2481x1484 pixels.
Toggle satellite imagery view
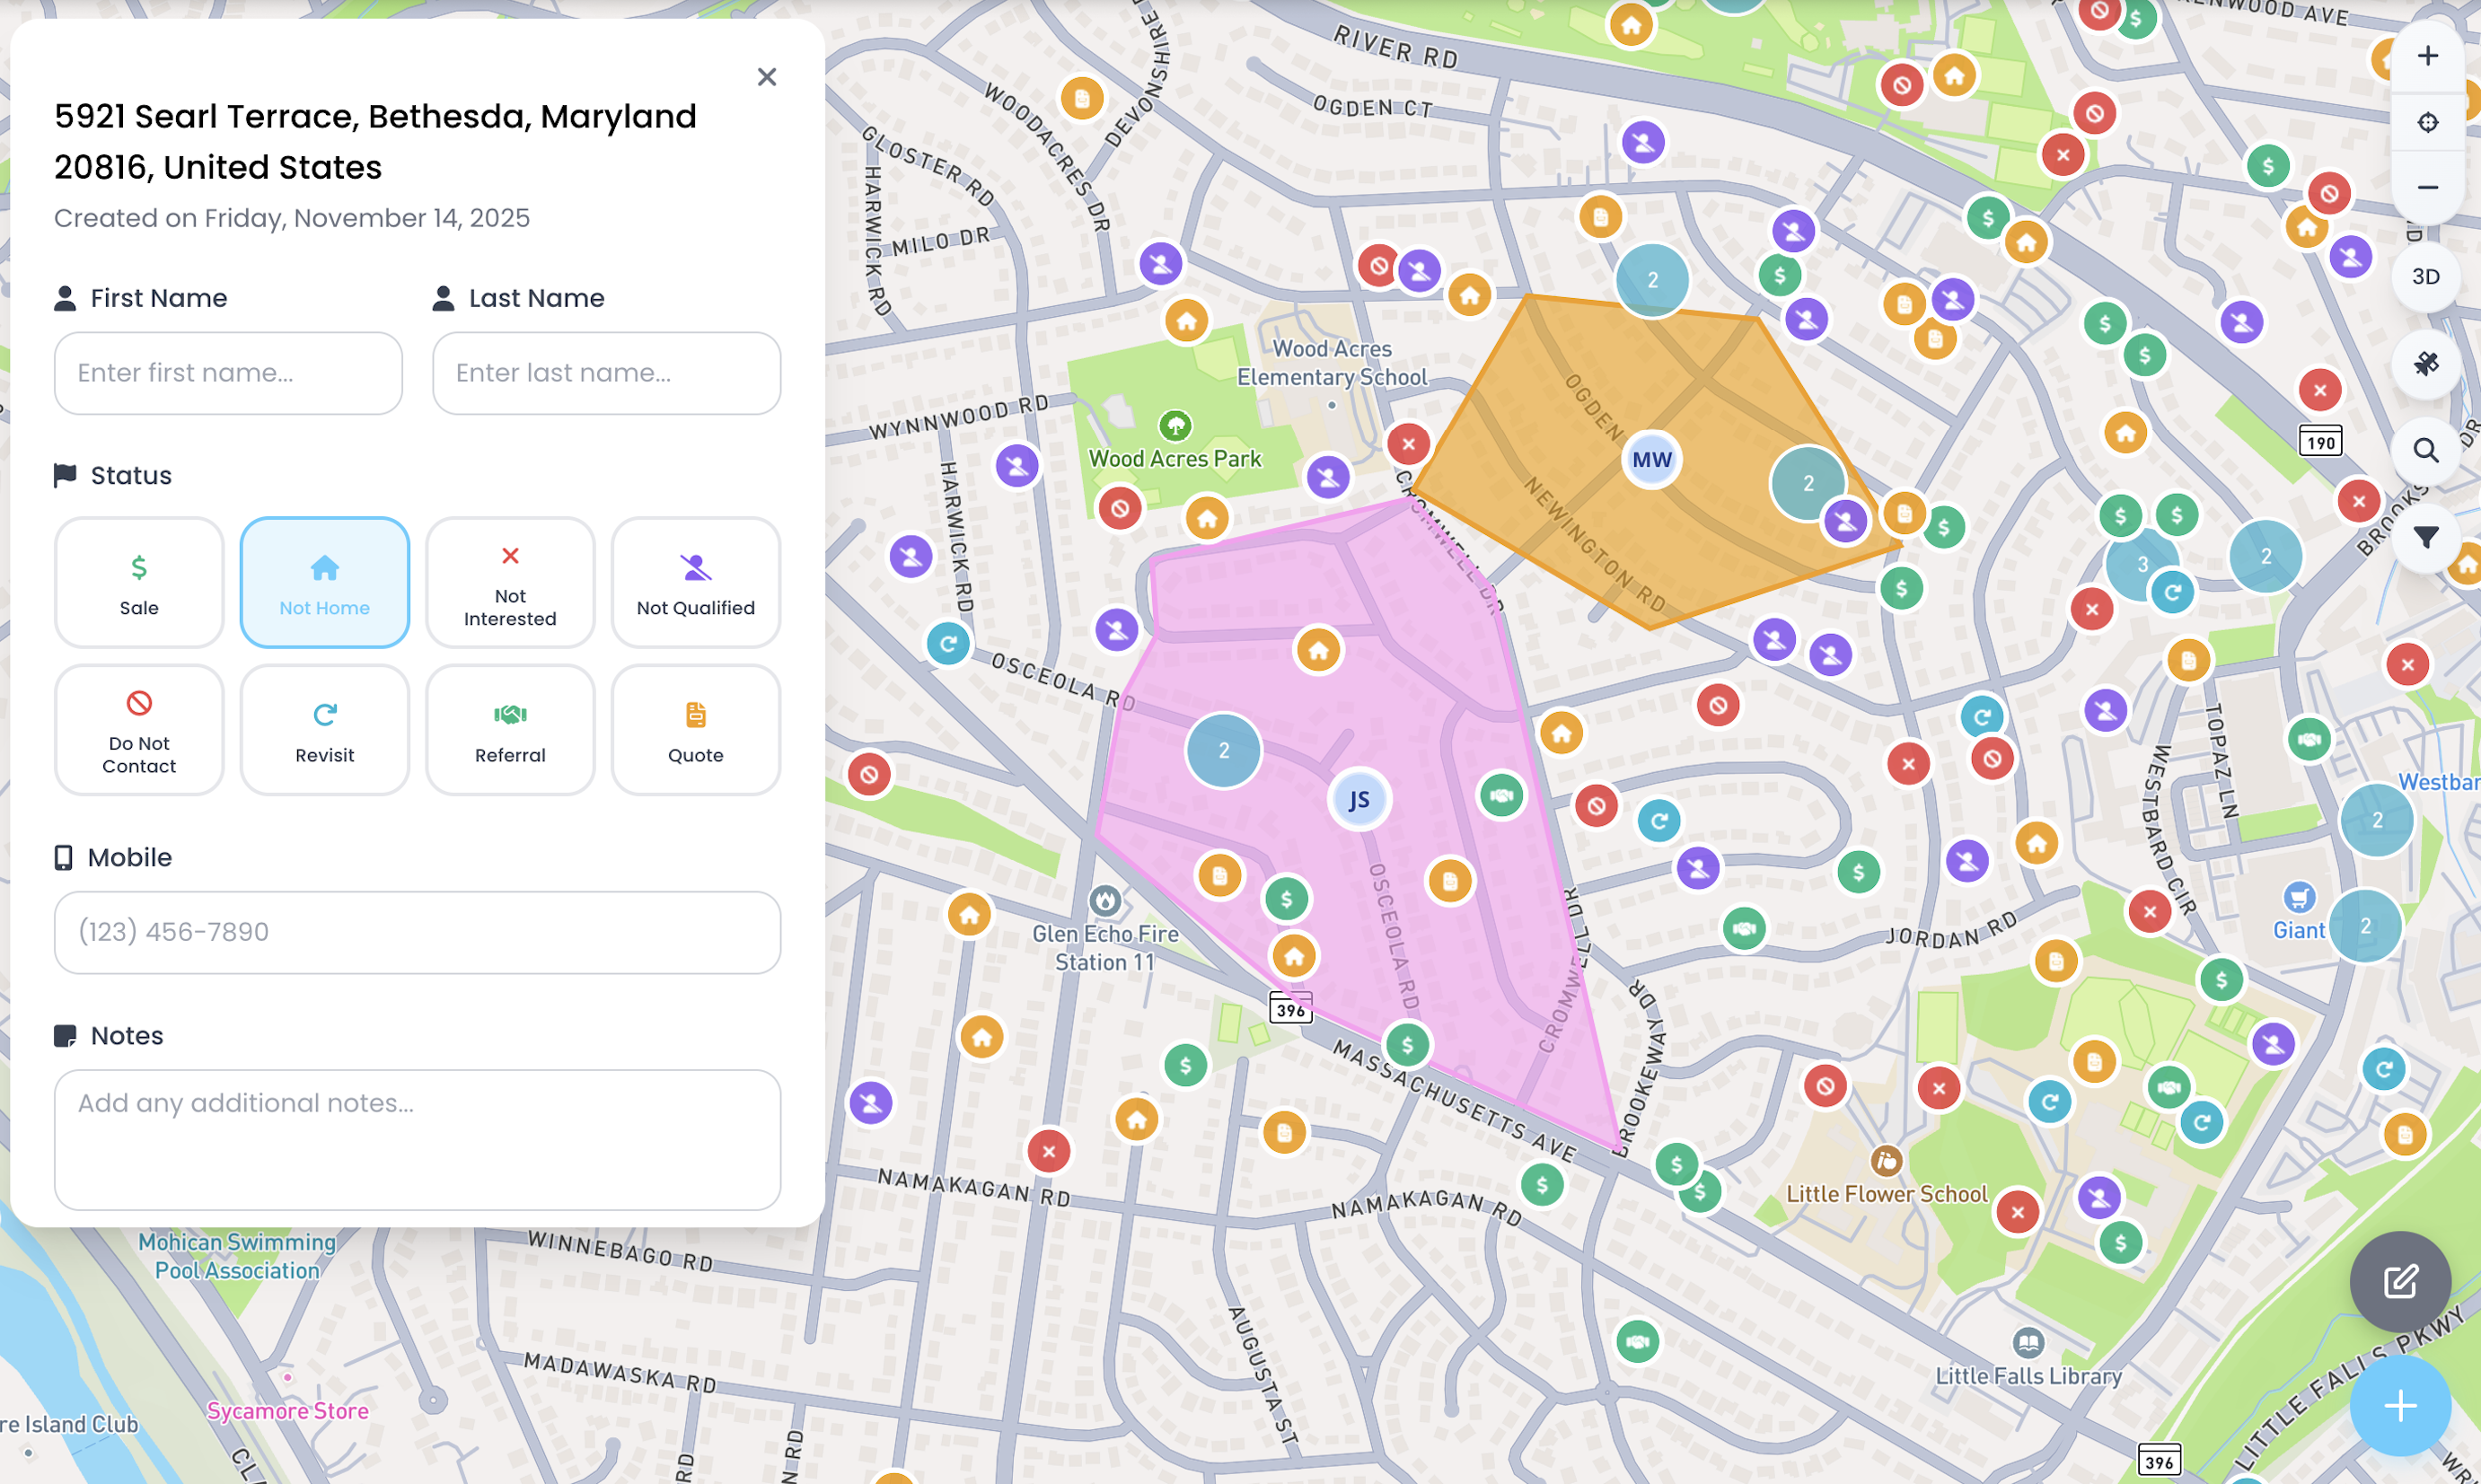coord(2425,364)
